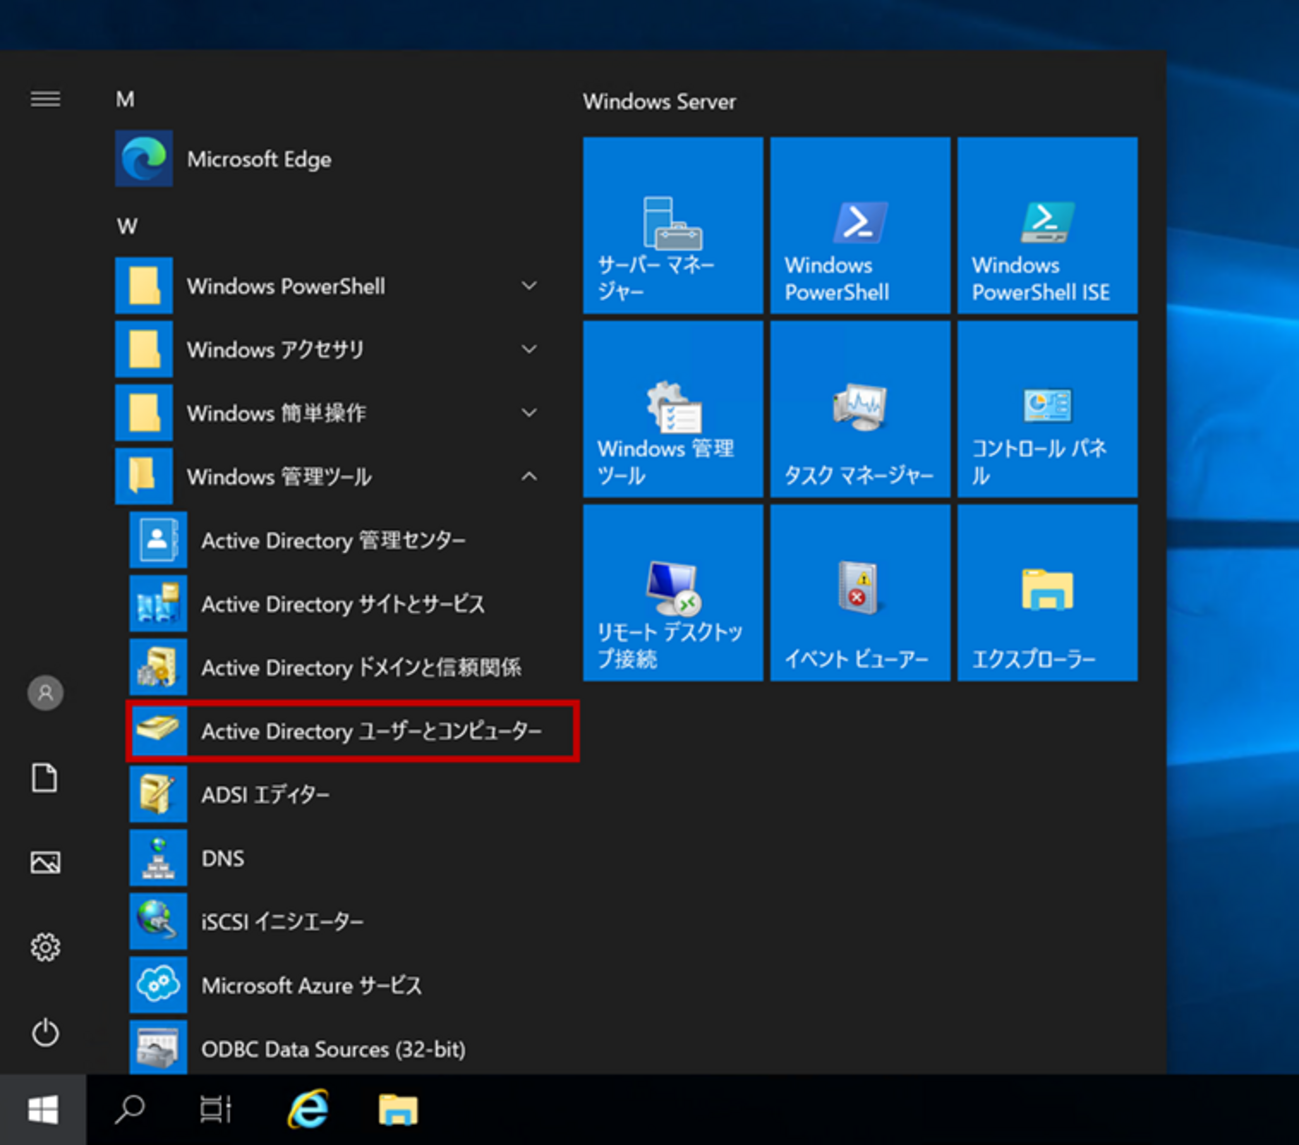The image size is (1299, 1145).
Task: Launch Active Directory 管理センター
Action: pyautogui.click(x=333, y=541)
